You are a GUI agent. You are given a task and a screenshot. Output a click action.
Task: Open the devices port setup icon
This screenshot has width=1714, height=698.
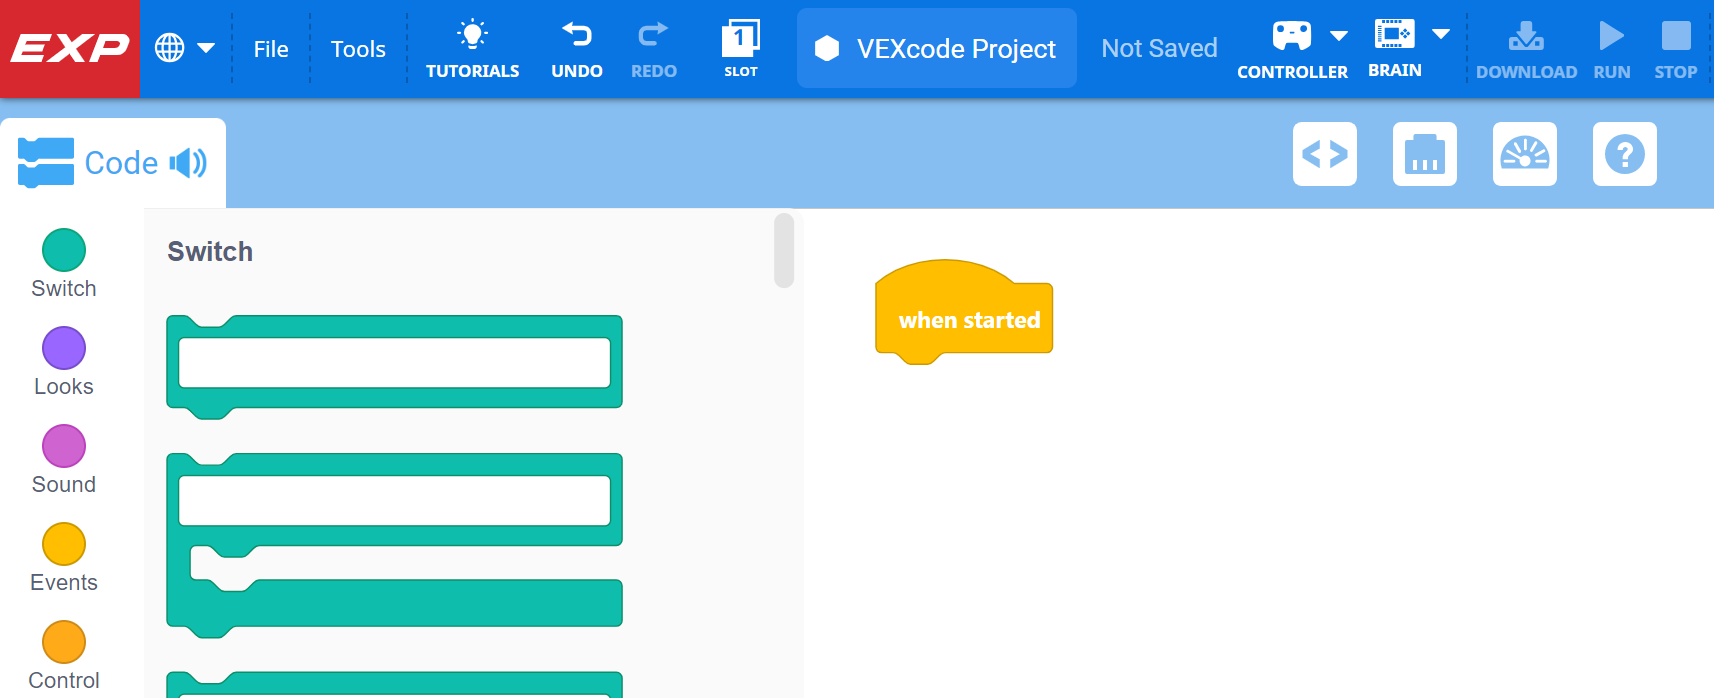pyautogui.click(x=1424, y=154)
